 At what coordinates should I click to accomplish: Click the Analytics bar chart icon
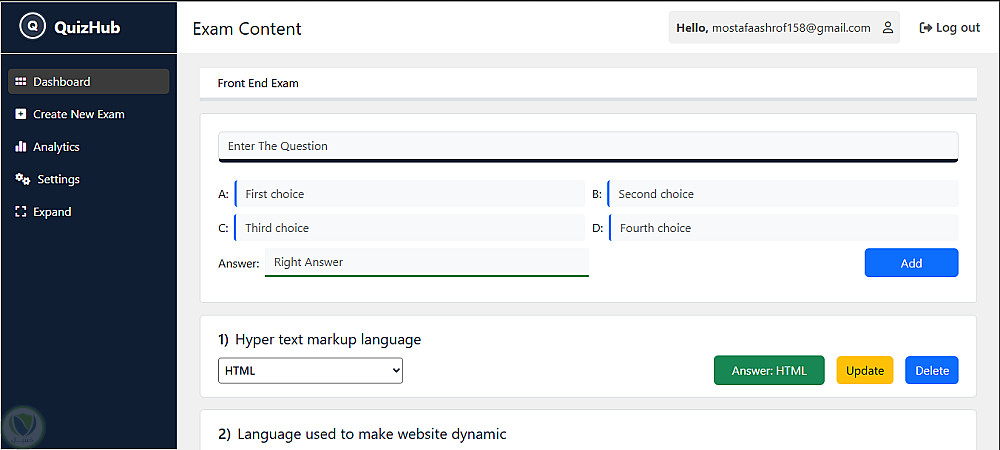[x=21, y=147]
